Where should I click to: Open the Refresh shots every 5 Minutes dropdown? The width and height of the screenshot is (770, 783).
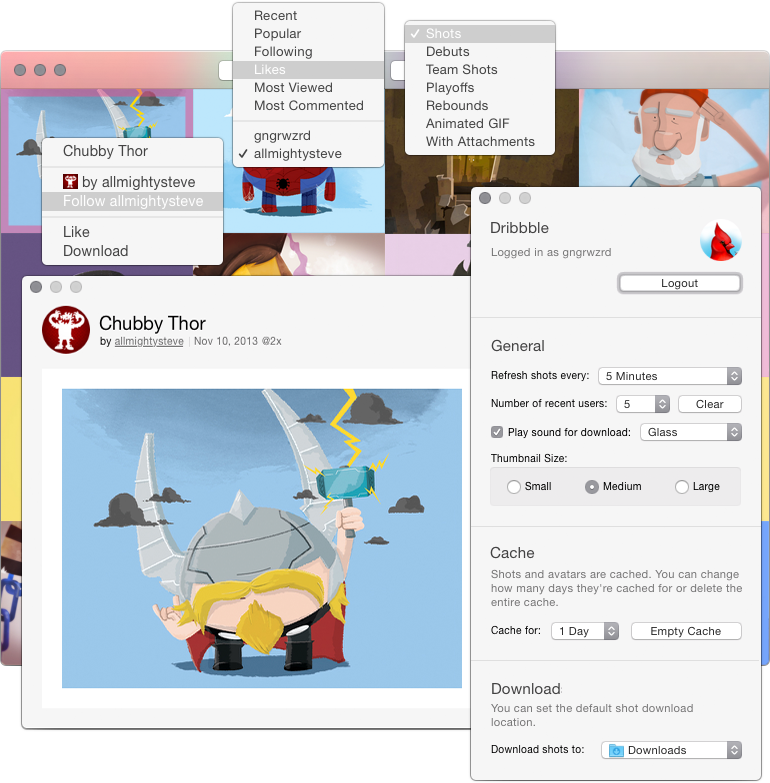(669, 376)
